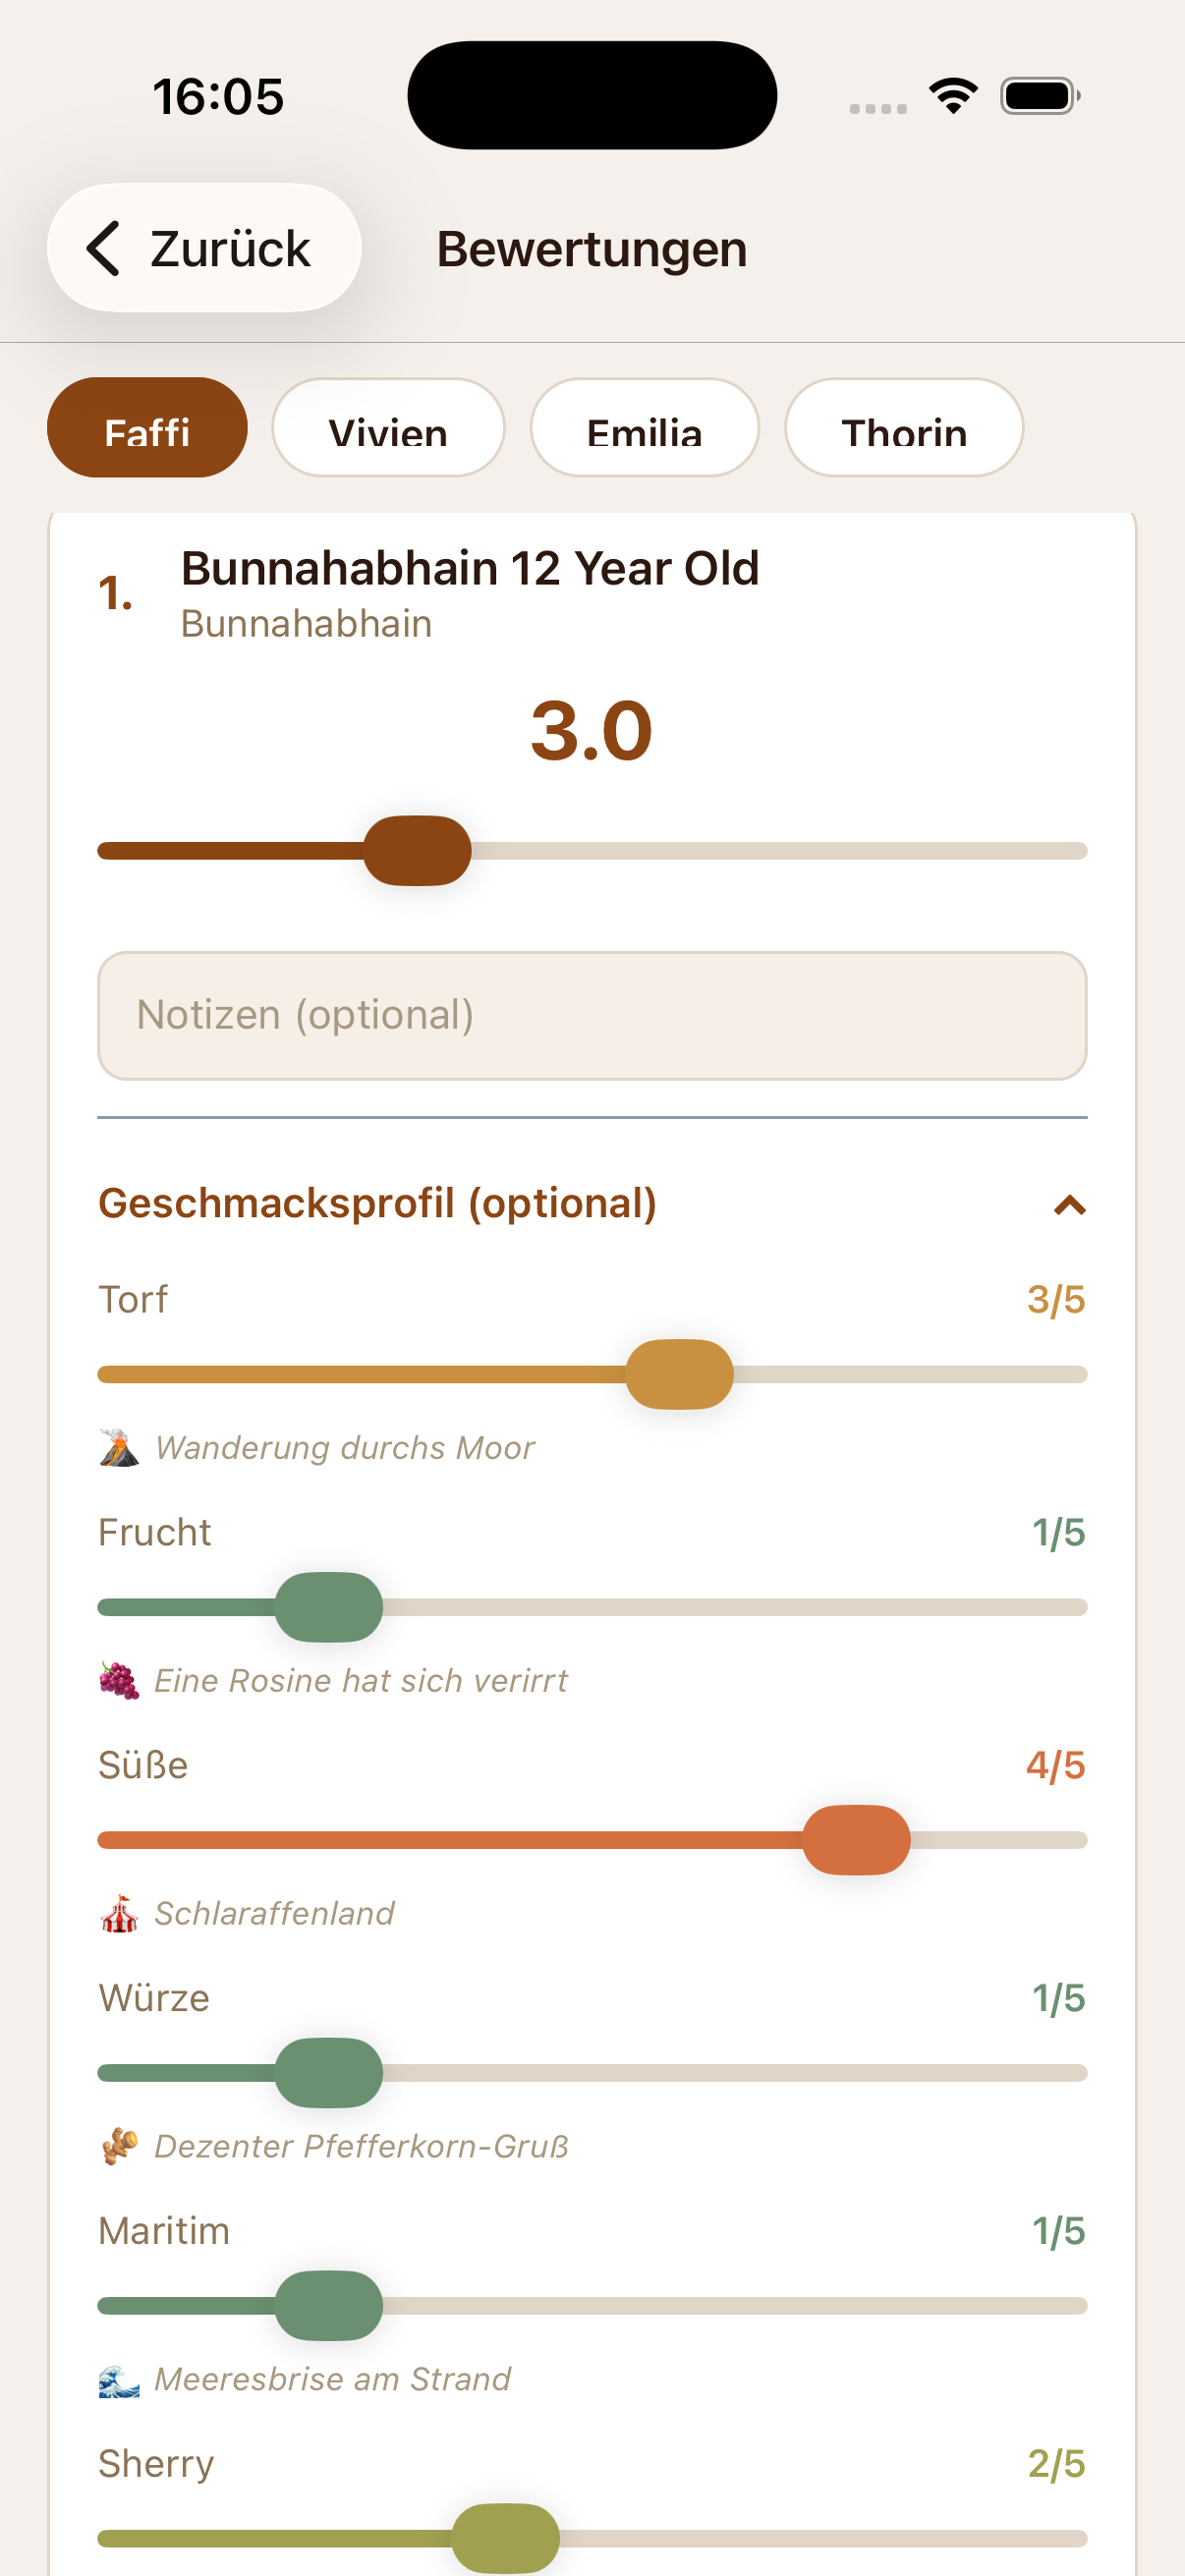Click the circus tent icon near Schlaraffenland
Viewport: 1185px width, 2576px height.
120,1912
